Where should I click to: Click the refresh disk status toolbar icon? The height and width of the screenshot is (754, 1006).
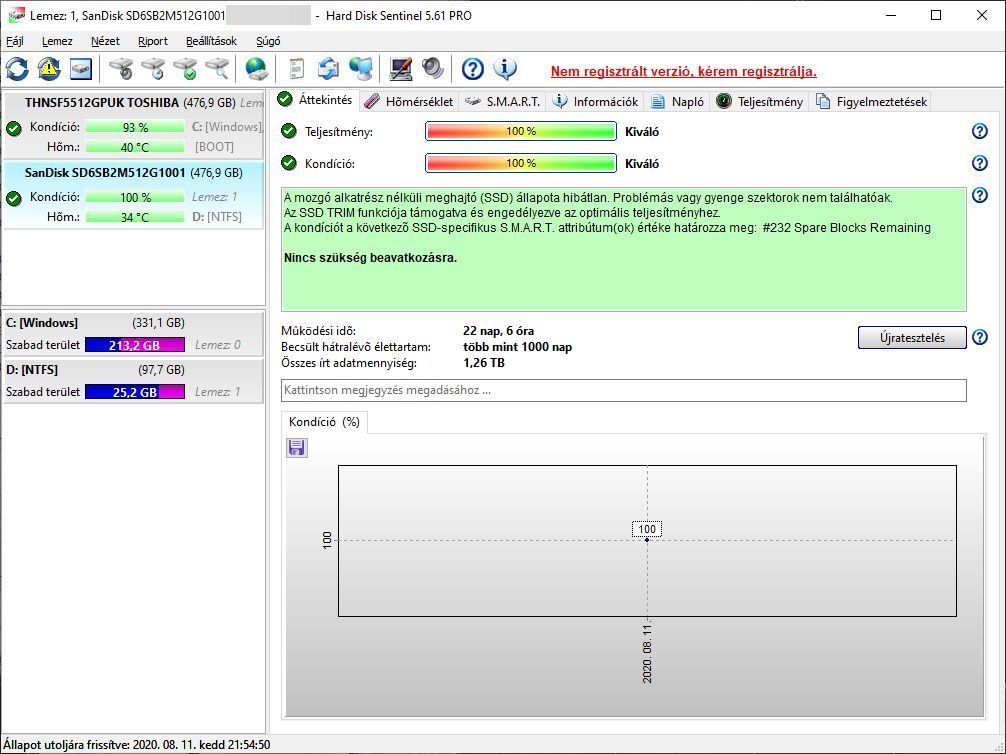(17, 69)
